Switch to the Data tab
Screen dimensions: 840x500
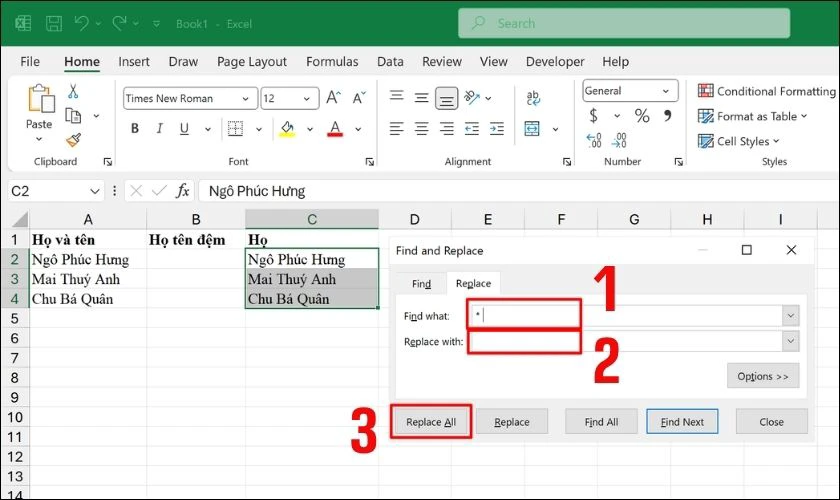[x=391, y=62]
